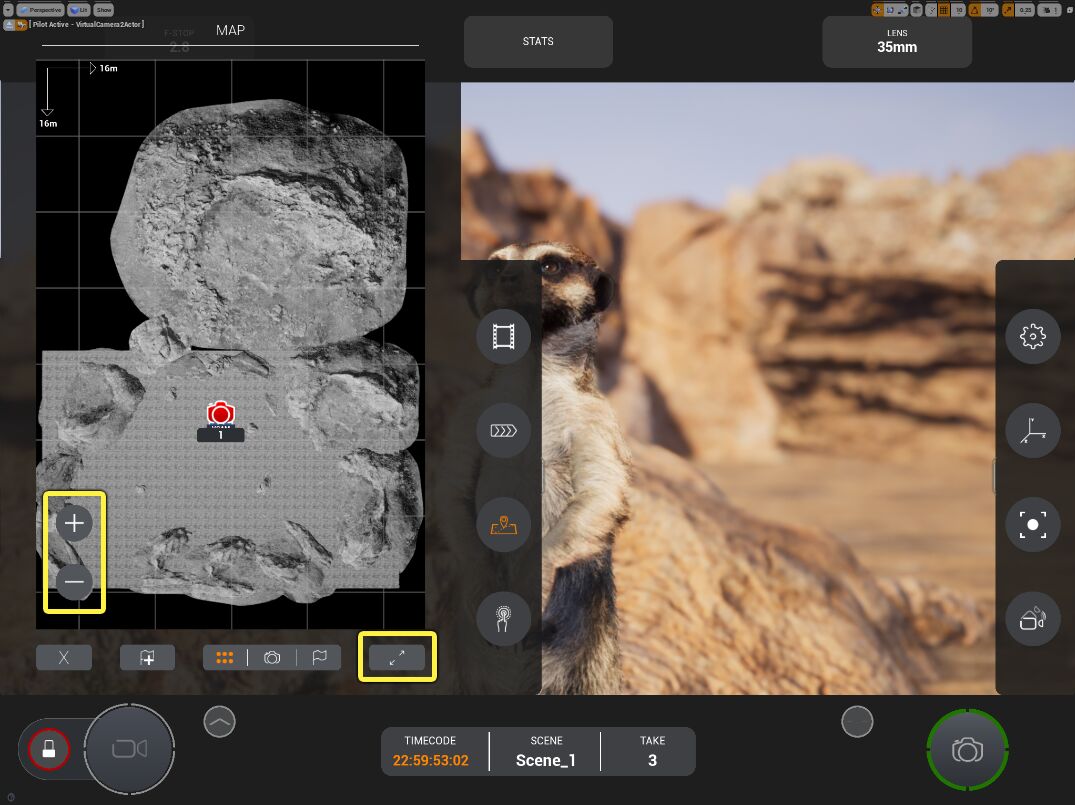The image size is (1075, 805).
Task: Open the Show viewport options dropdown
Action: pos(104,9)
